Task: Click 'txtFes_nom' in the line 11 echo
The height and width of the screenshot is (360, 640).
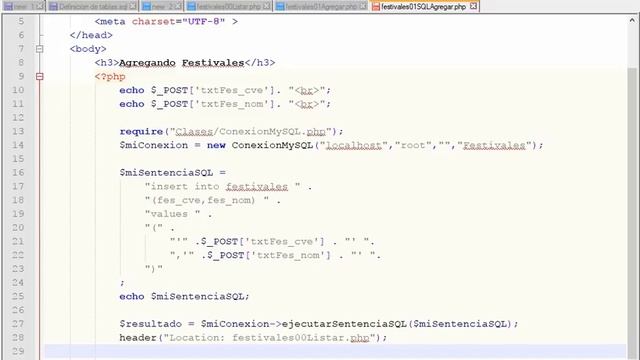Action: pyautogui.click(x=231, y=104)
